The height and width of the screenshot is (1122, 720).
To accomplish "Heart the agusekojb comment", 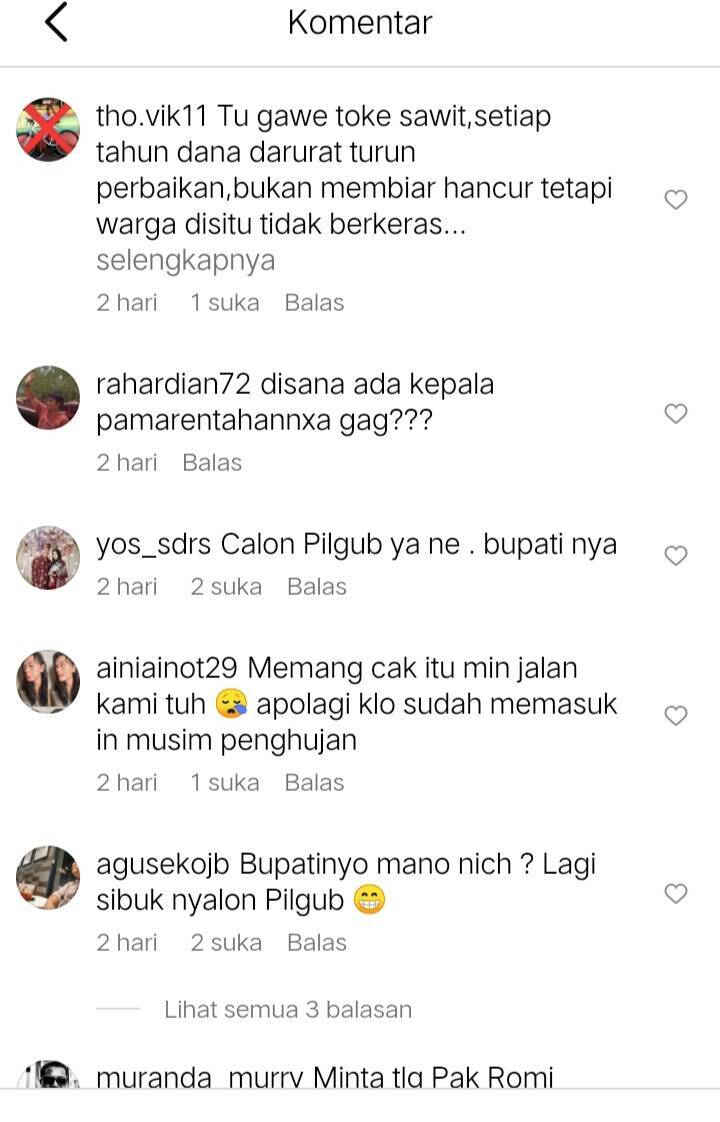I will click(x=676, y=893).
